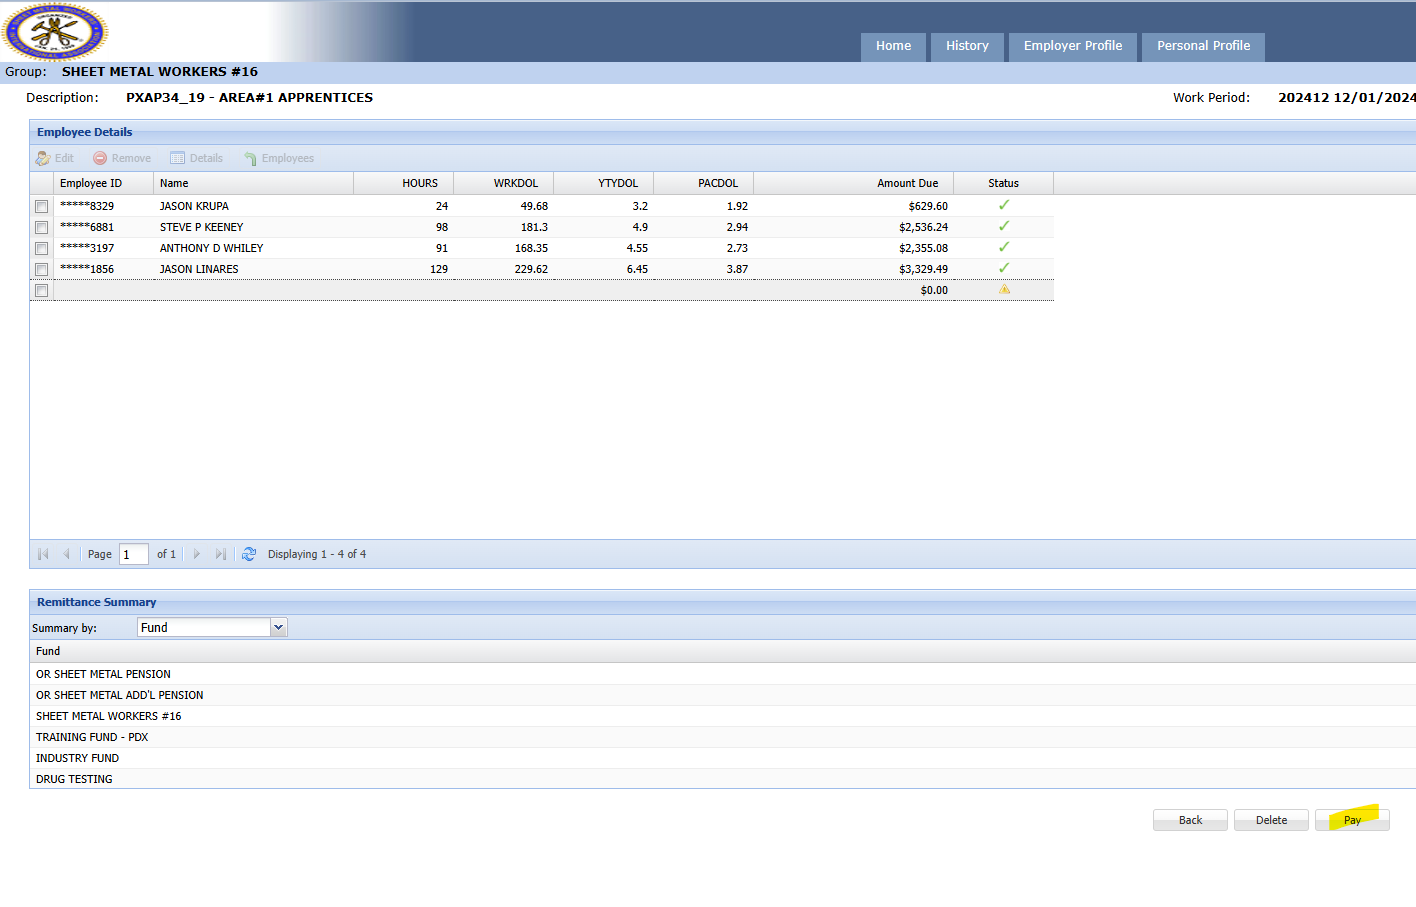Screen dimensions: 1416x907
Task: Refresh the employee grid
Action: [x=249, y=554]
